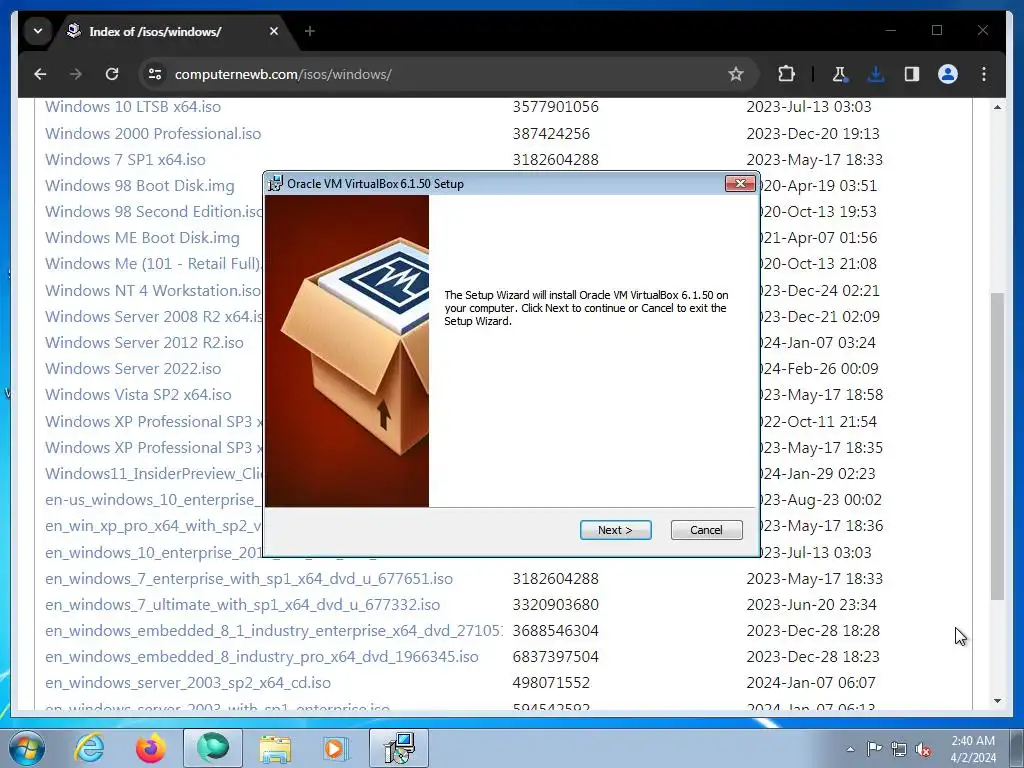Launch Internet Explorer from taskbar

[x=89, y=748]
